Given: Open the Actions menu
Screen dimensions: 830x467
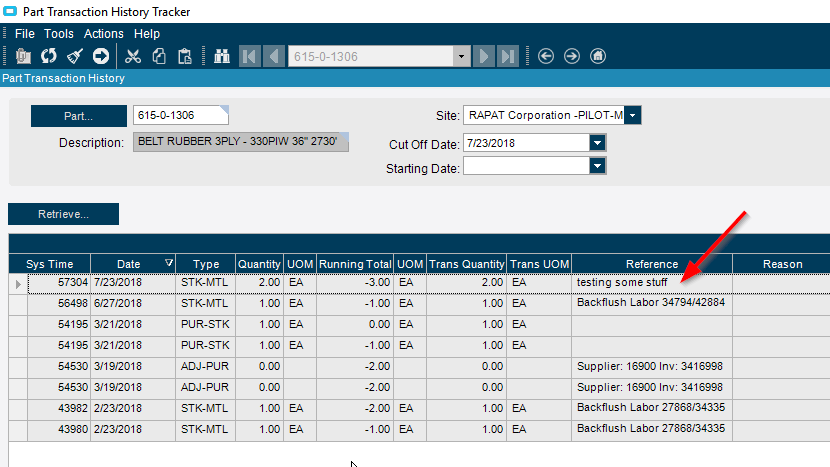Looking at the screenshot, I should point(104,34).
